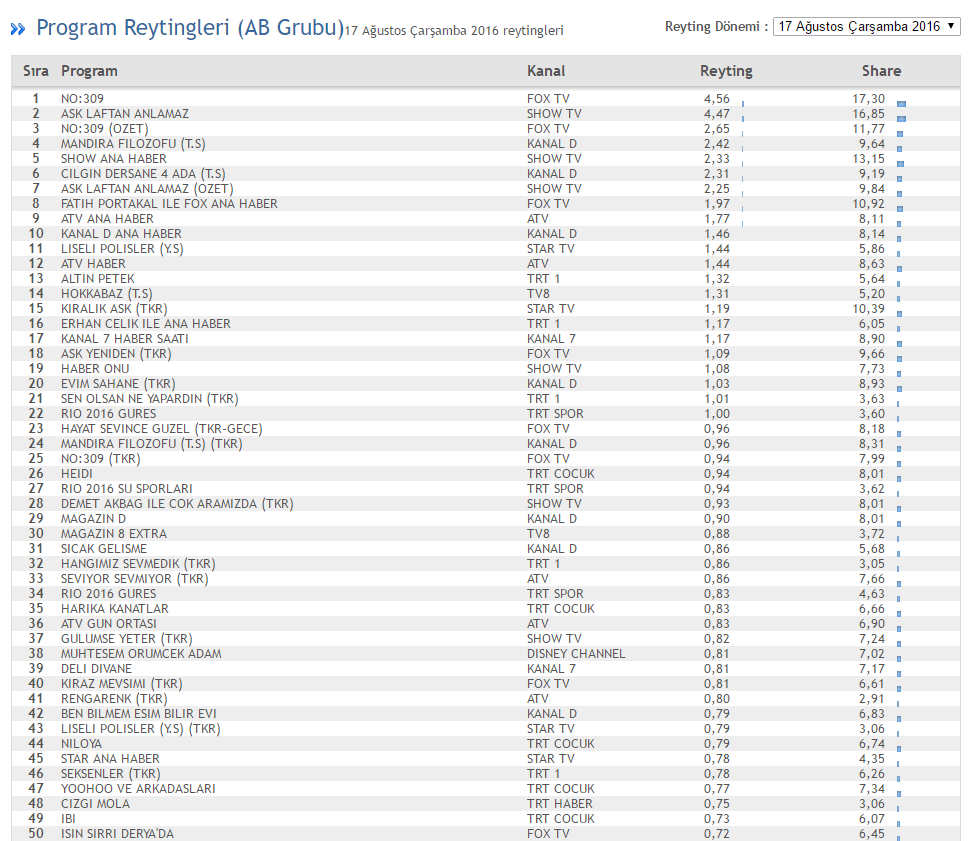
Task: Click DISNEY CHANNEL channel cell
Action: (576, 654)
